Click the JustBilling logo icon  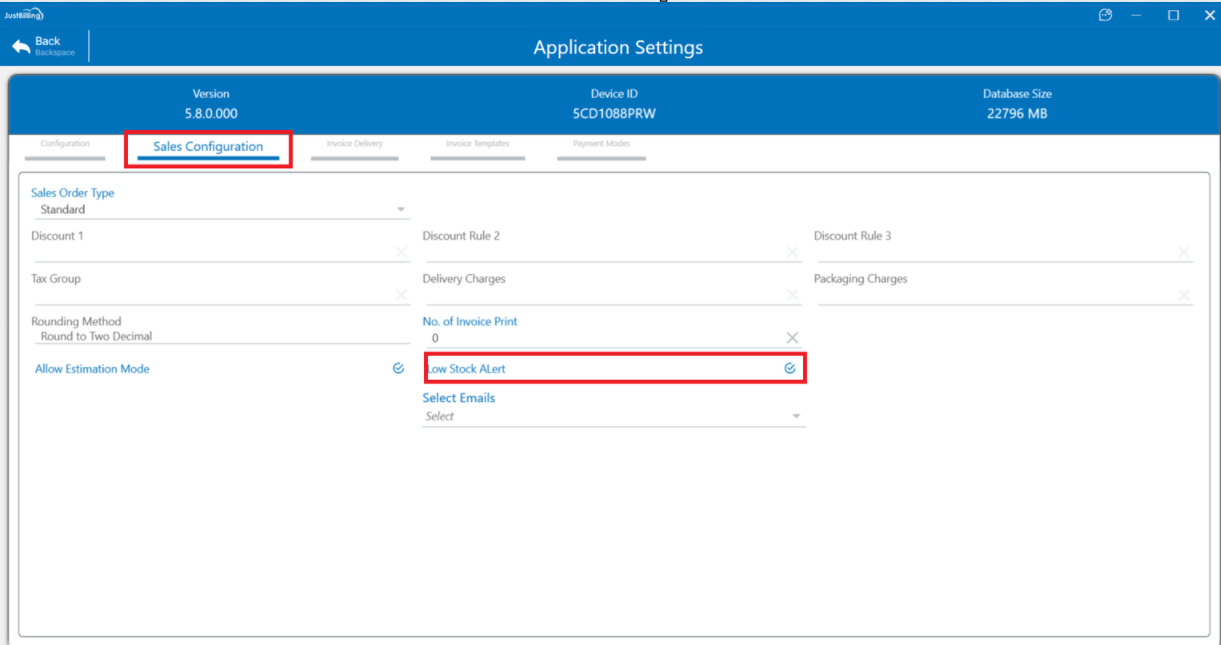22,15
